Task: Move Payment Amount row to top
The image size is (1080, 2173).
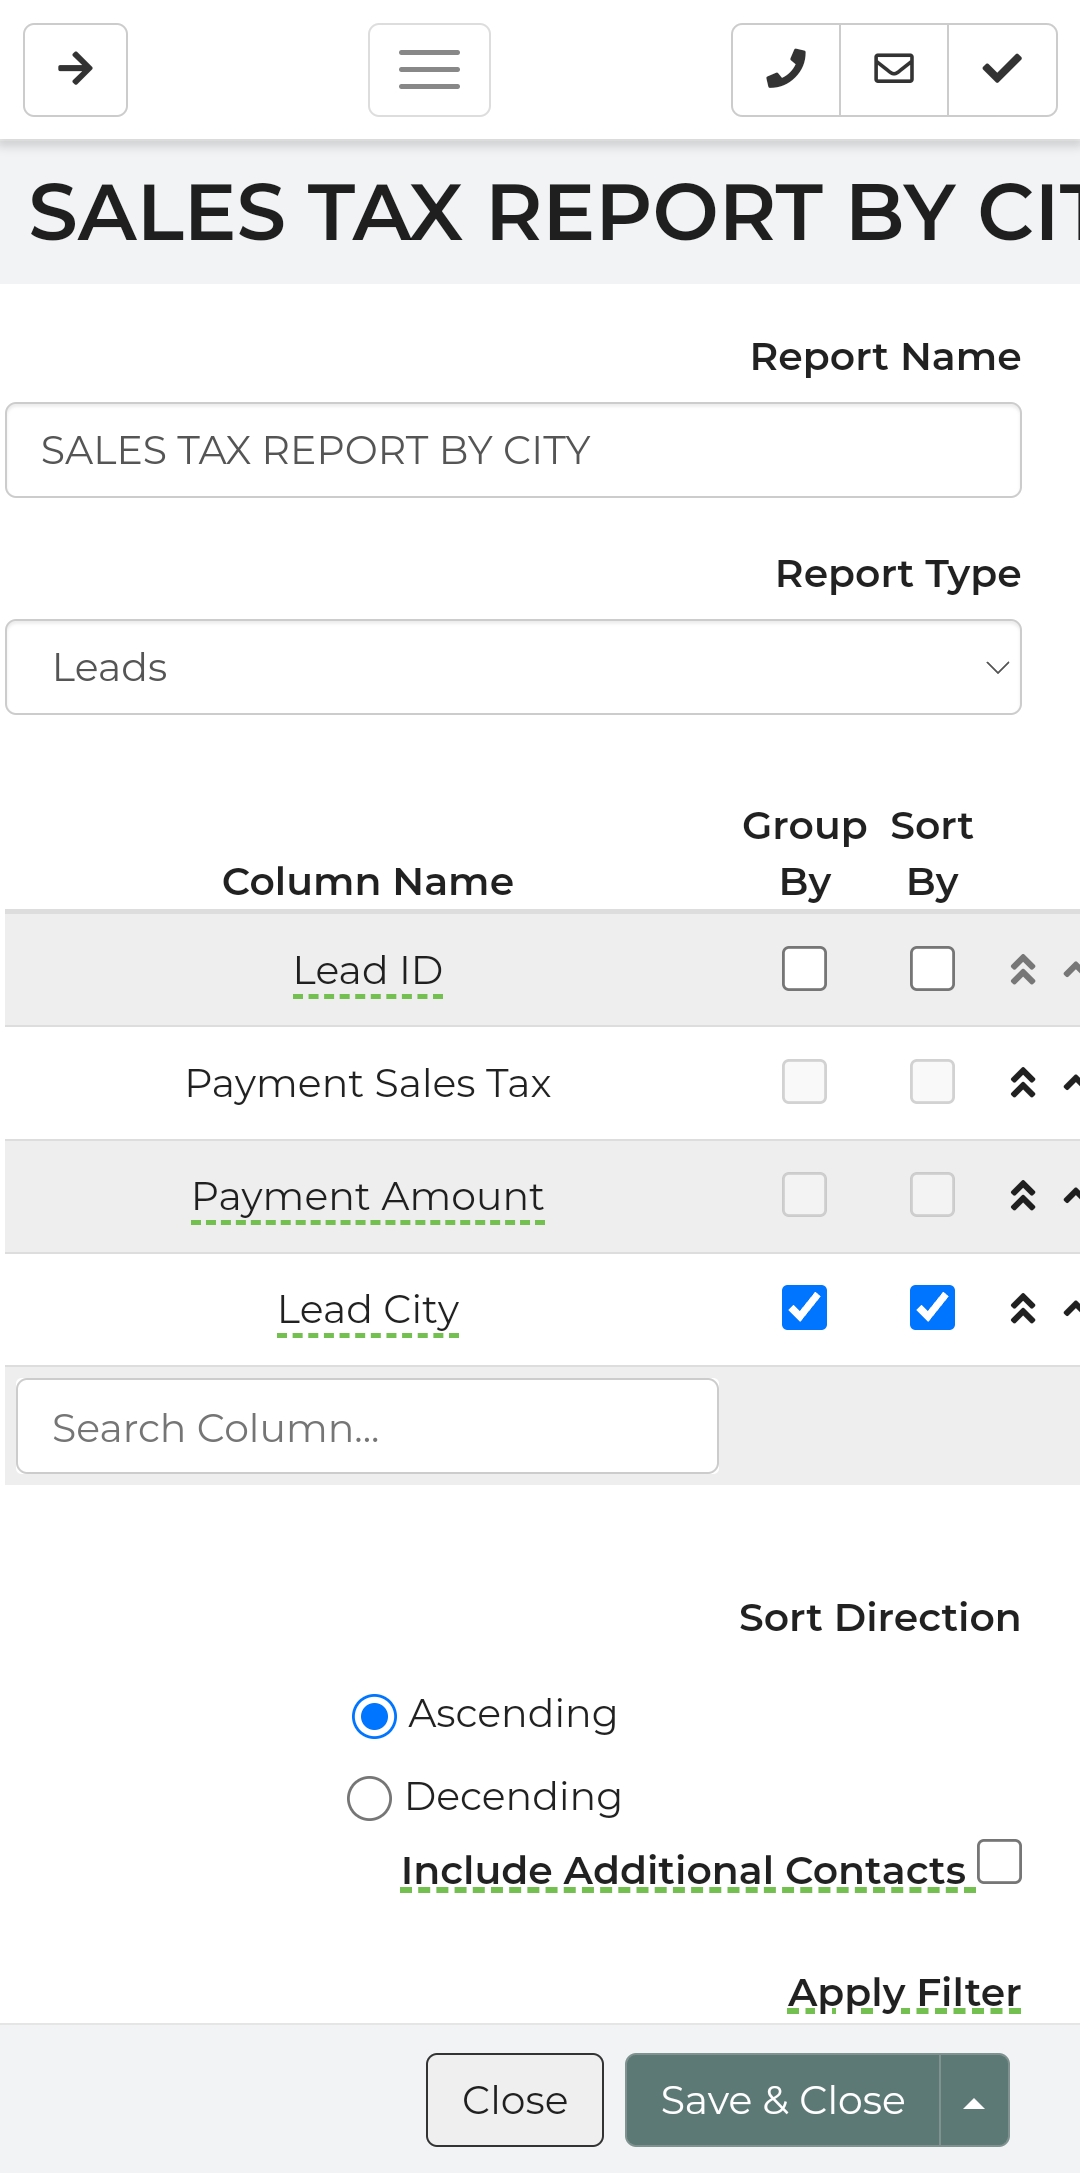Action: (x=1023, y=1195)
